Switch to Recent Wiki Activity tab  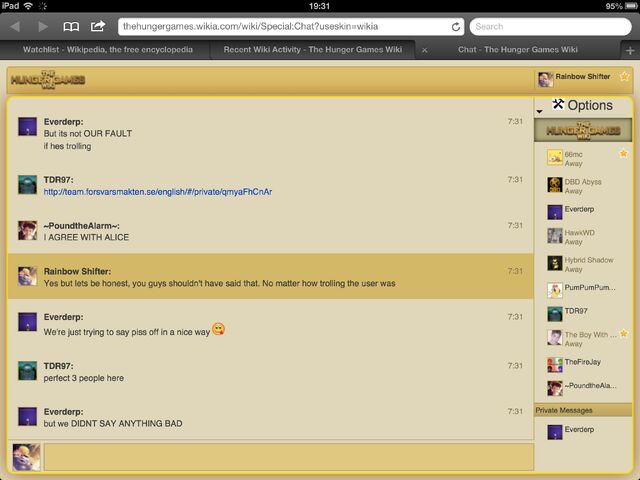[313, 50]
